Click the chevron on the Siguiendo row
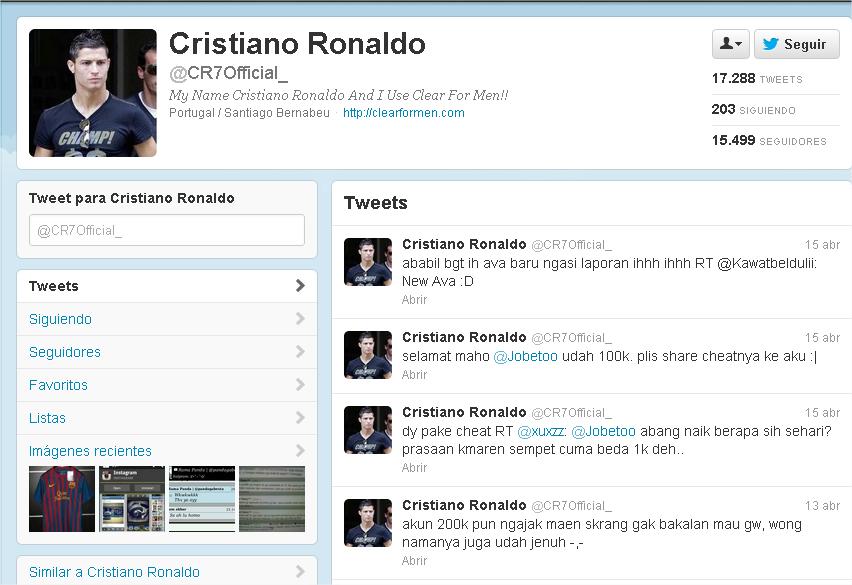 [300, 319]
